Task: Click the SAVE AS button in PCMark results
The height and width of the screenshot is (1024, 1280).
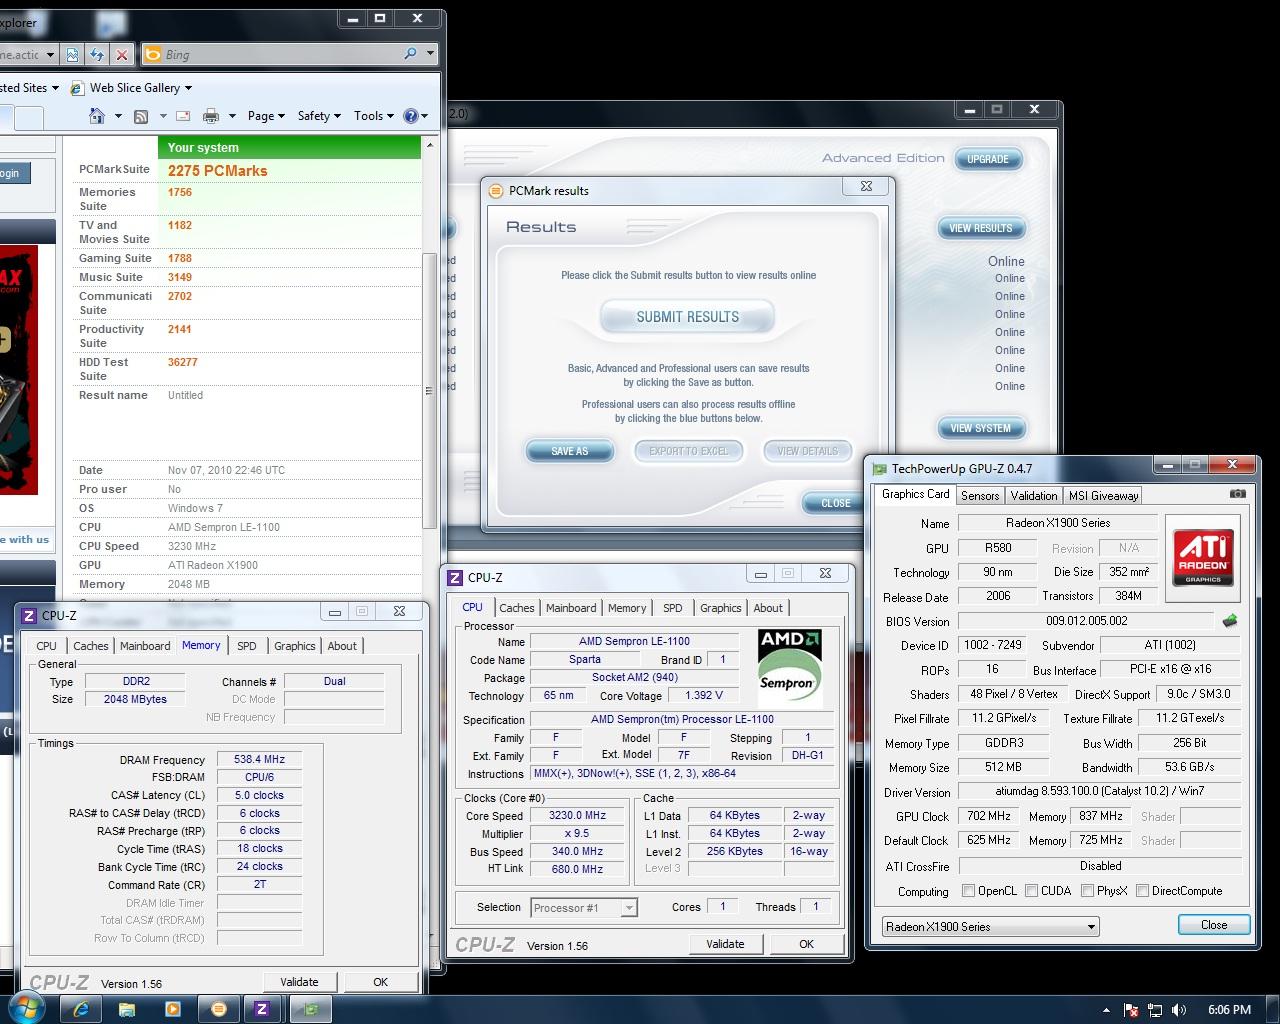Action: click(x=570, y=451)
